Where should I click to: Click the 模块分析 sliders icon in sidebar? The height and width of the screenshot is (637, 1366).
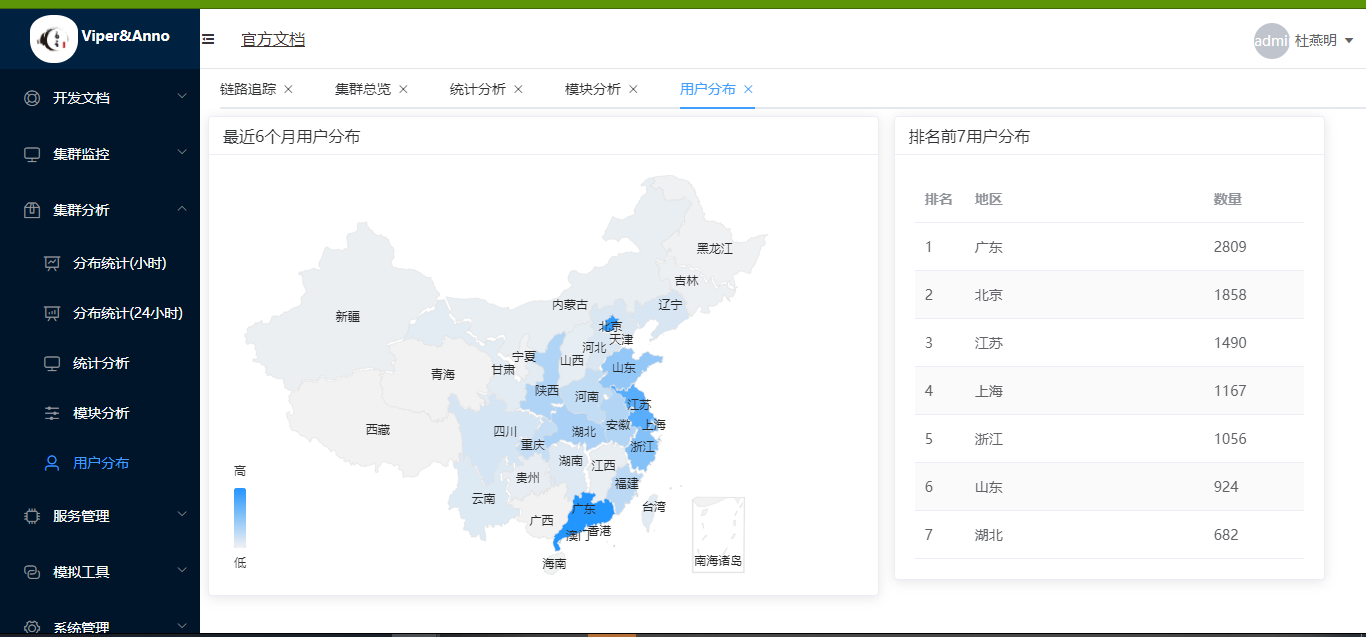point(52,413)
